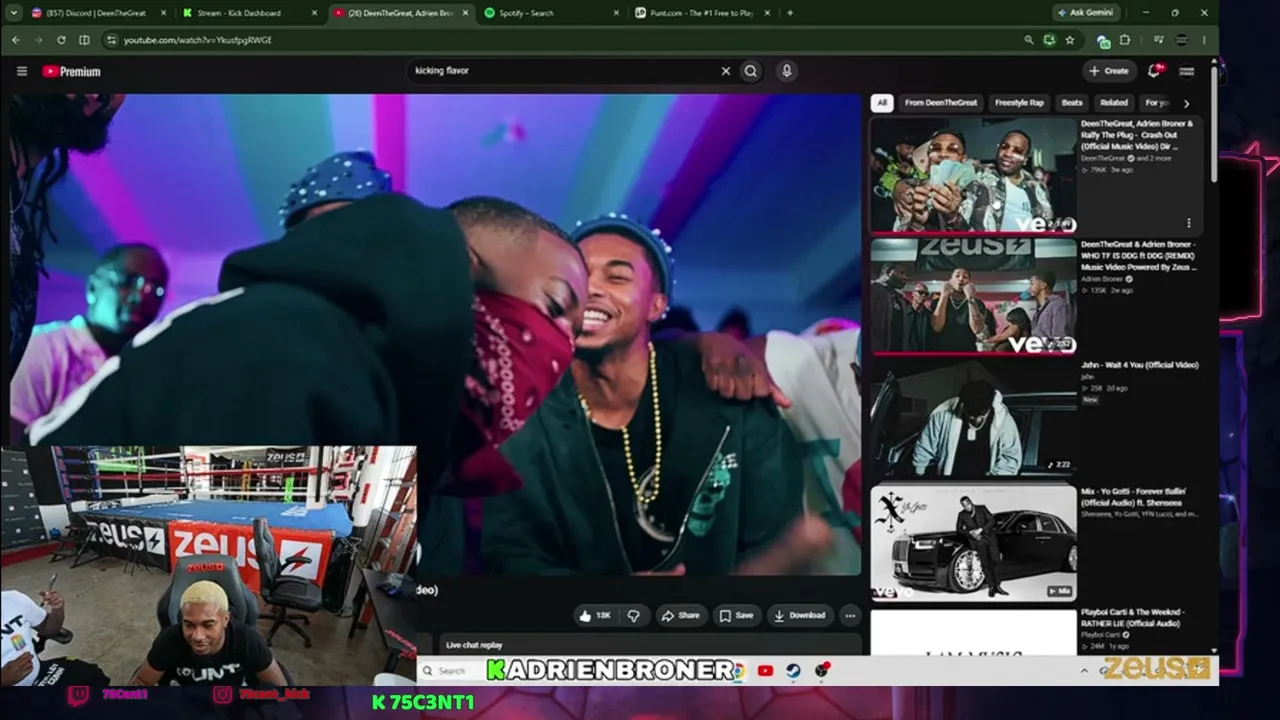This screenshot has width=1280, height=720.
Task: Open the OBS icon on the taskbar
Action: click(822, 671)
